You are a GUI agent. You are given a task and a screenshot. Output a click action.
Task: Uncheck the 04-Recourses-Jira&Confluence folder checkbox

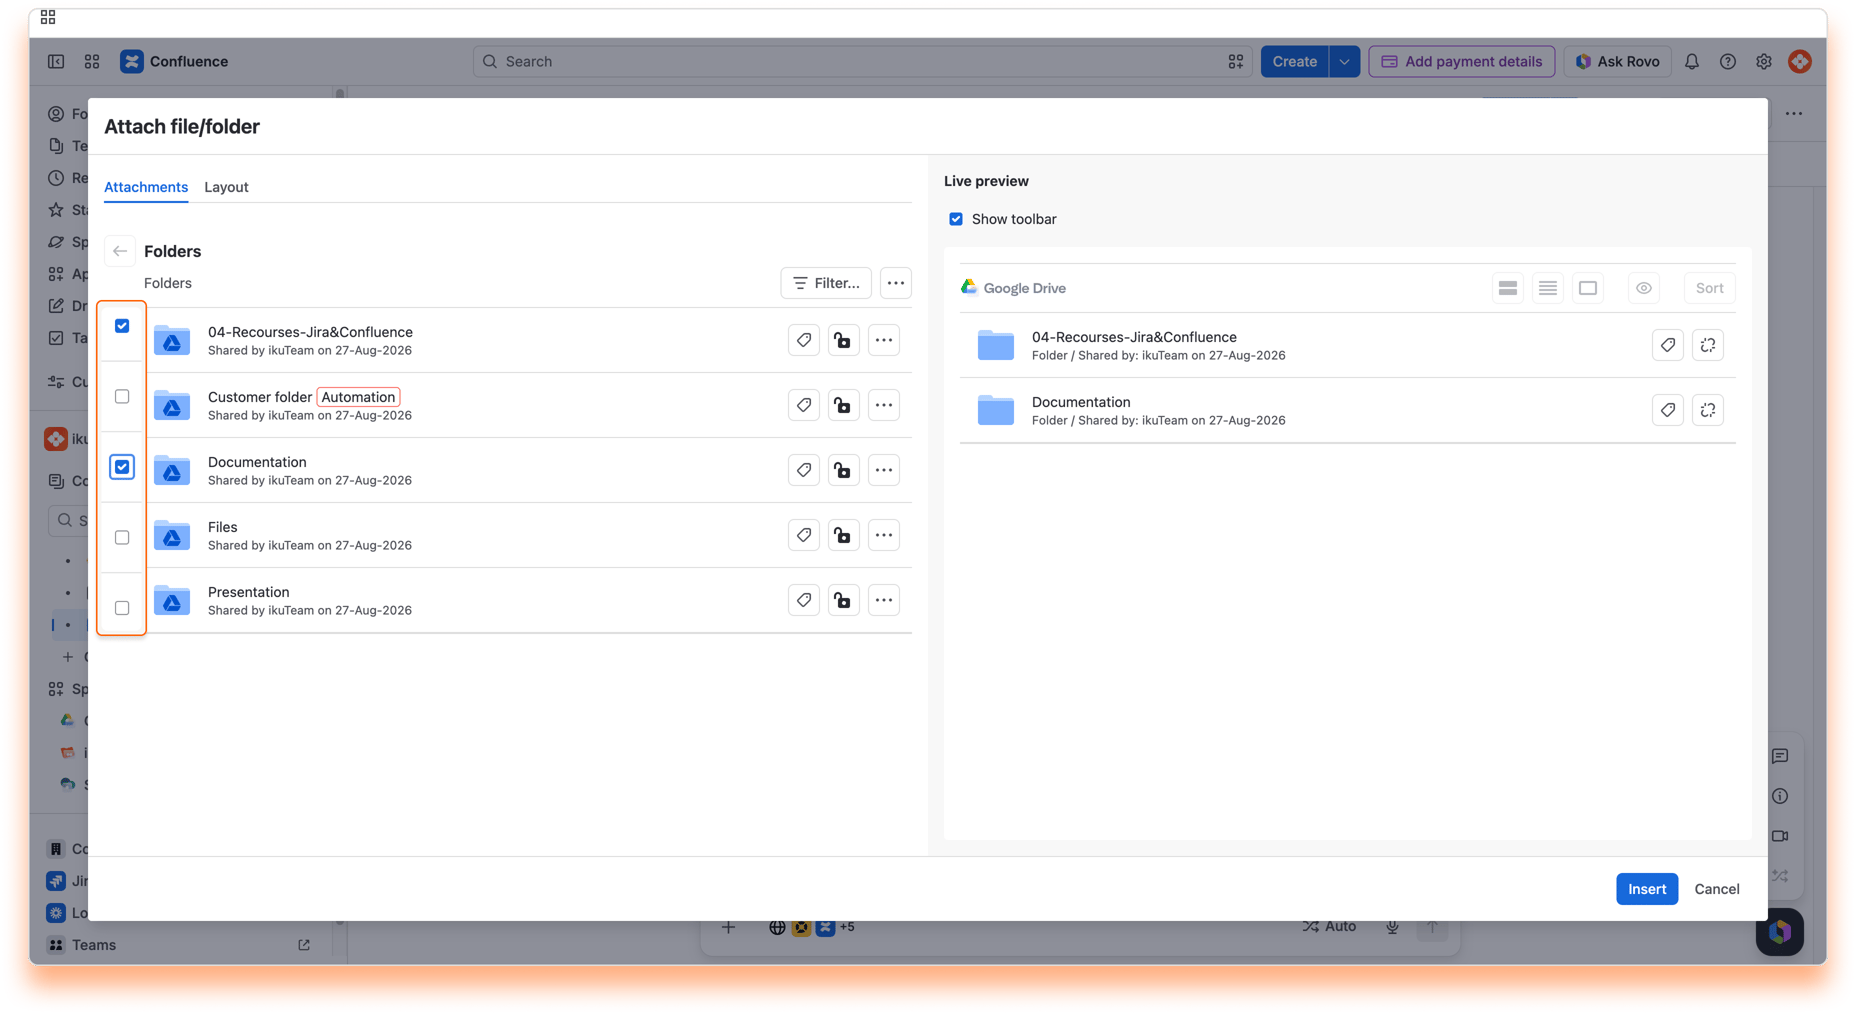(122, 326)
